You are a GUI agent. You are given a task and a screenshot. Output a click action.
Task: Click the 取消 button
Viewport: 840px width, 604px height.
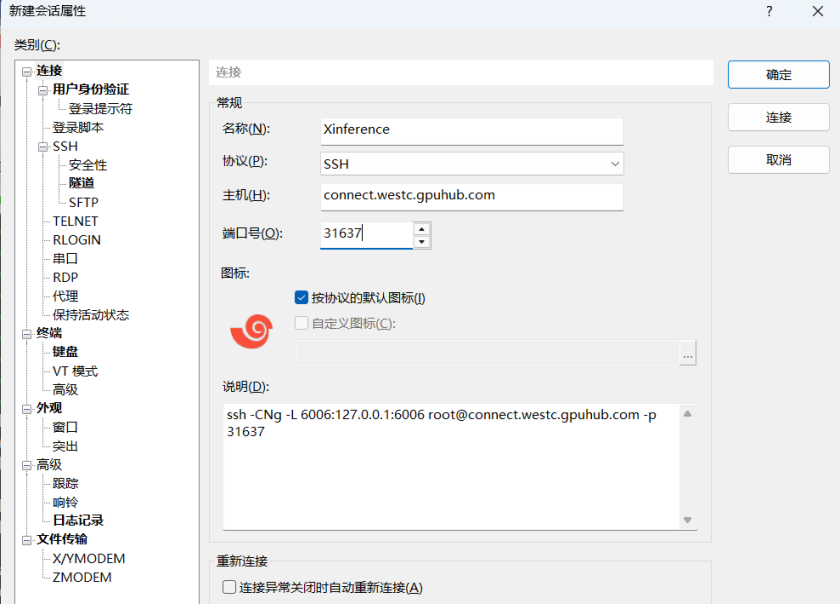pos(778,160)
